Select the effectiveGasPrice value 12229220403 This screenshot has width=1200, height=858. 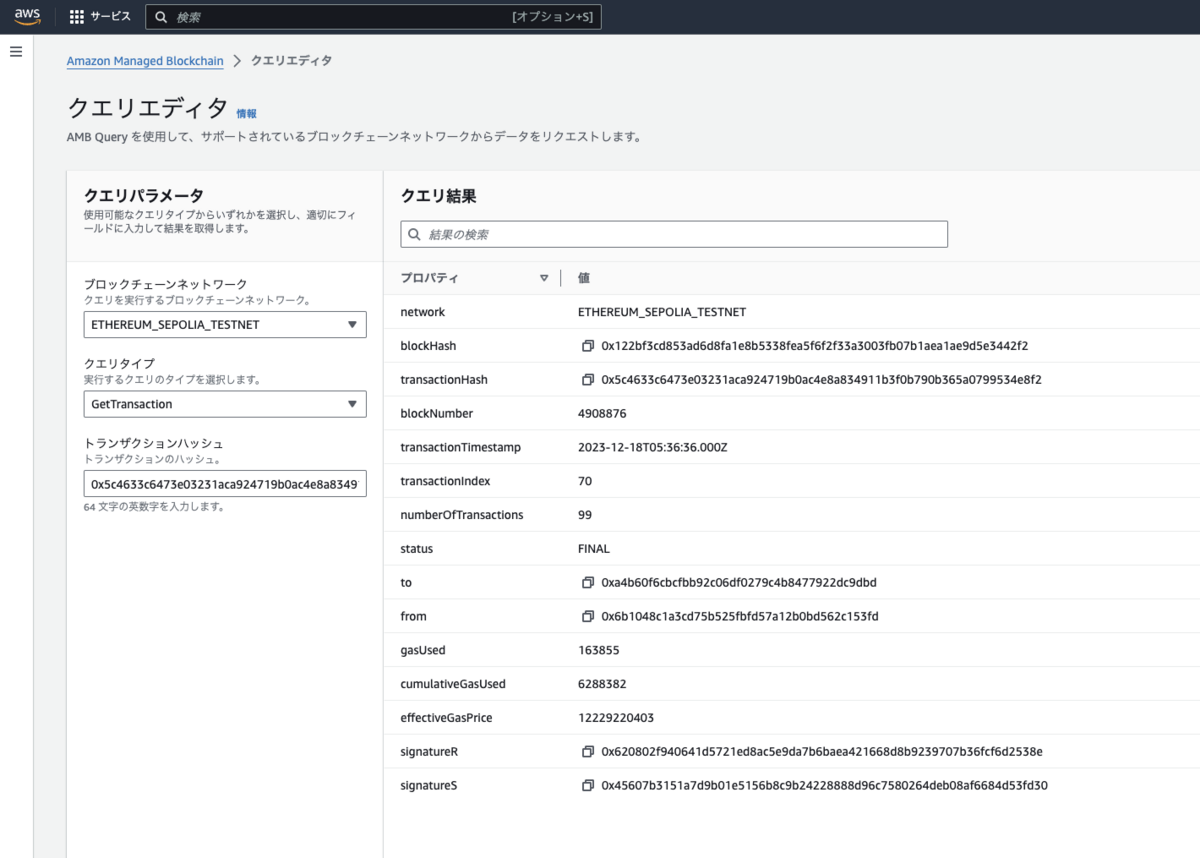point(616,718)
